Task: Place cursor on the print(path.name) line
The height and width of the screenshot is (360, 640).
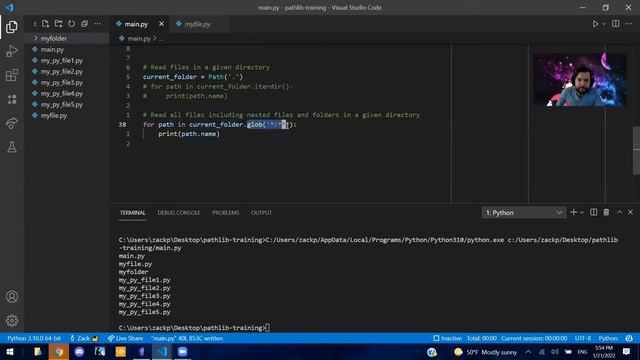Action: point(189,134)
